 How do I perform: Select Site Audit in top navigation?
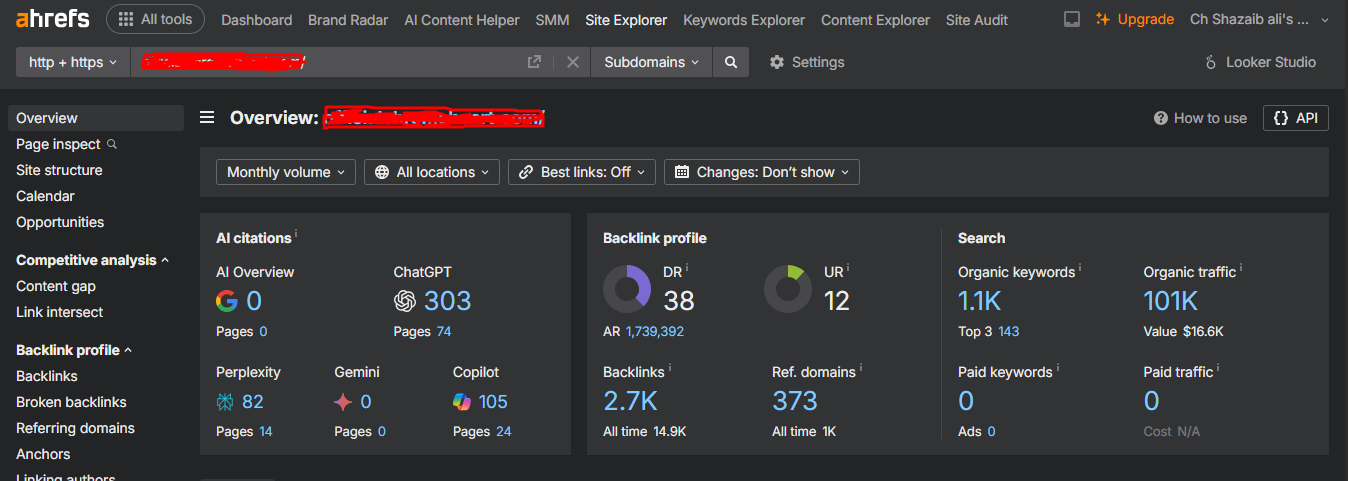979,20
